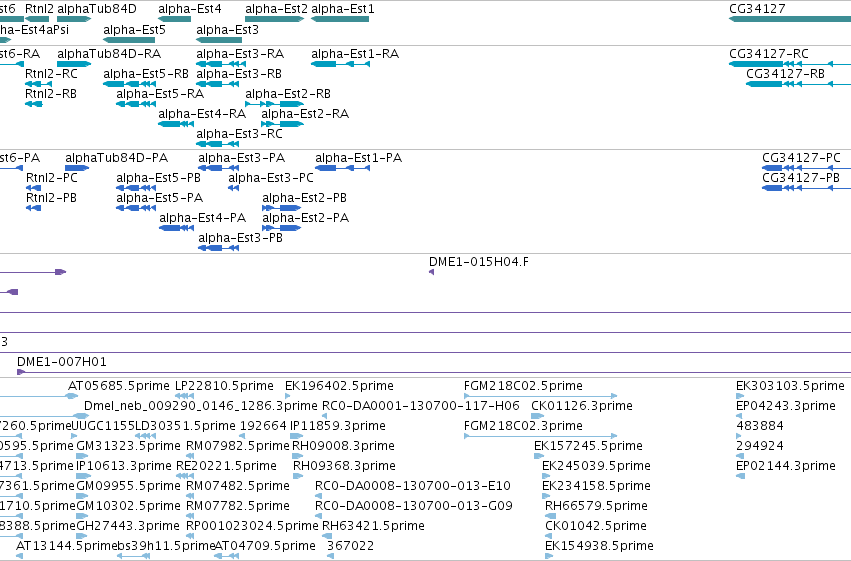Select the alpha-Est3-PC protein label

click(x=271, y=178)
